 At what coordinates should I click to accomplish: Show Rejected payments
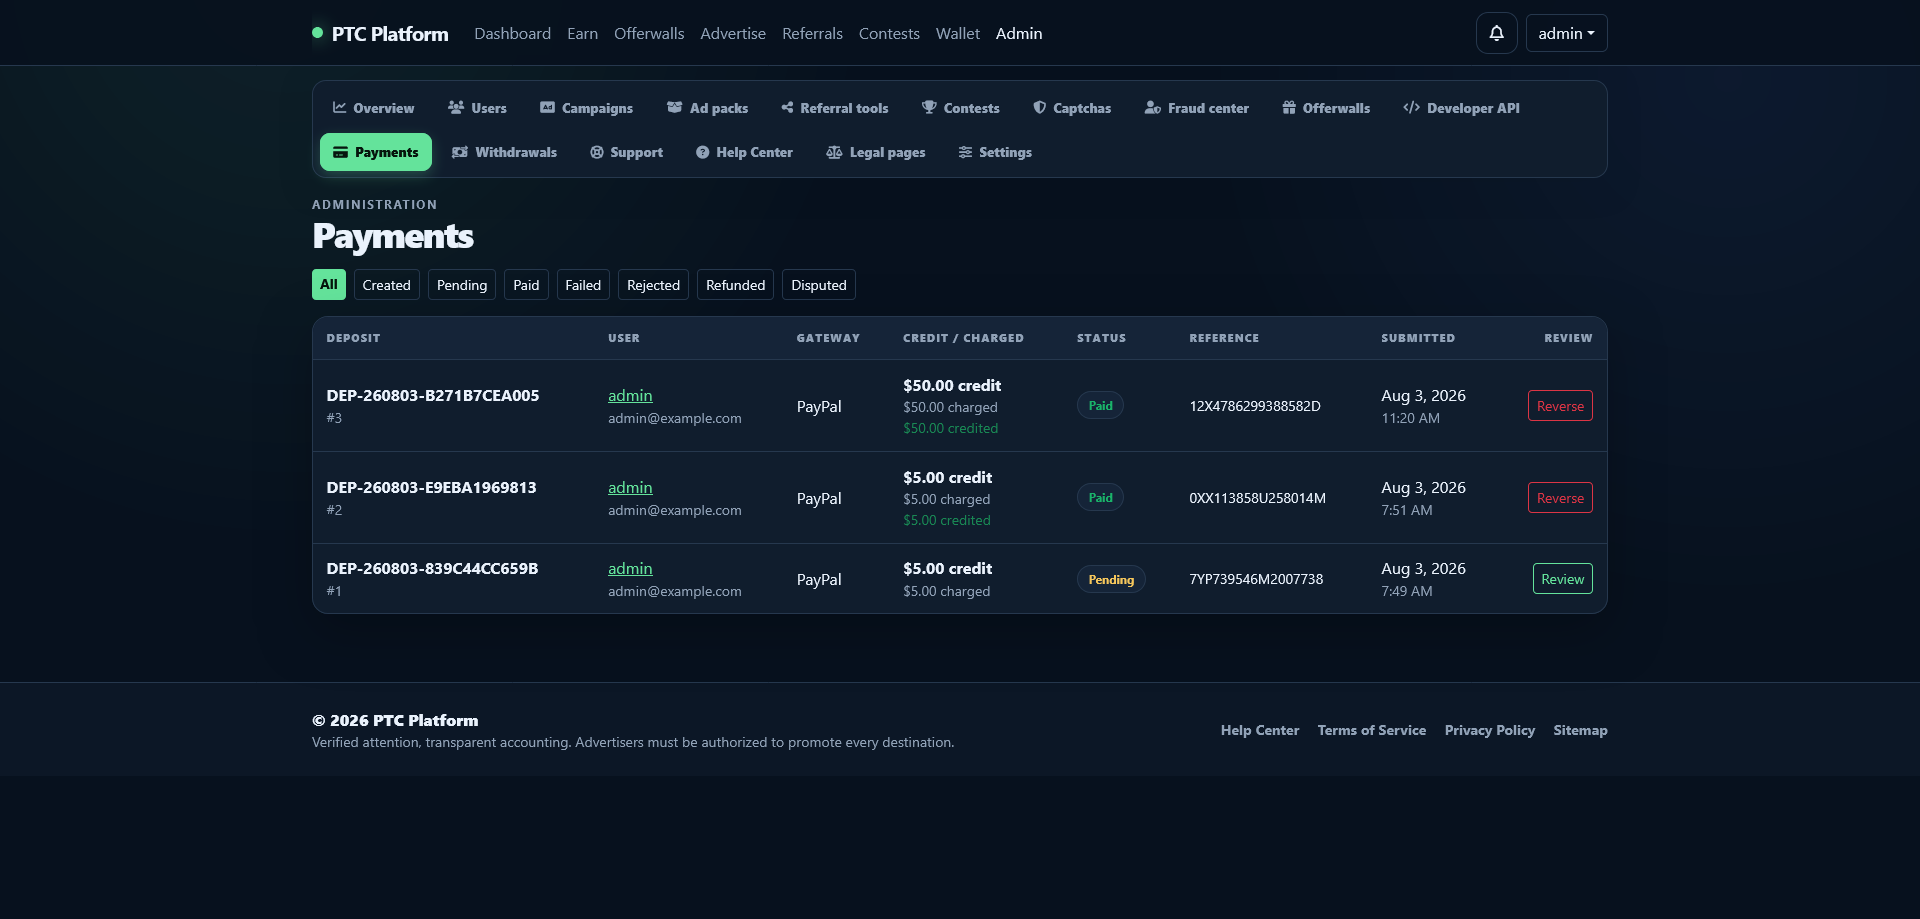click(x=653, y=284)
